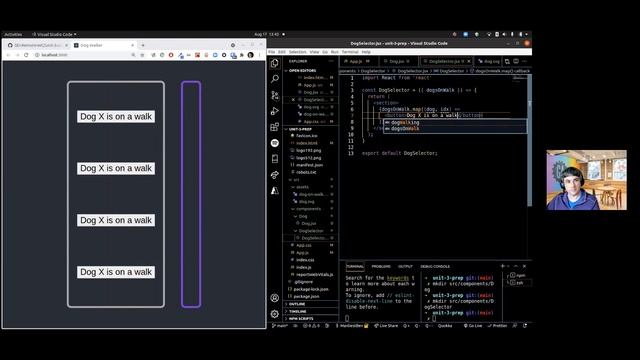Switch to the PROBLEMS panel tab
This screenshot has width=640, height=360.
coord(381,266)
